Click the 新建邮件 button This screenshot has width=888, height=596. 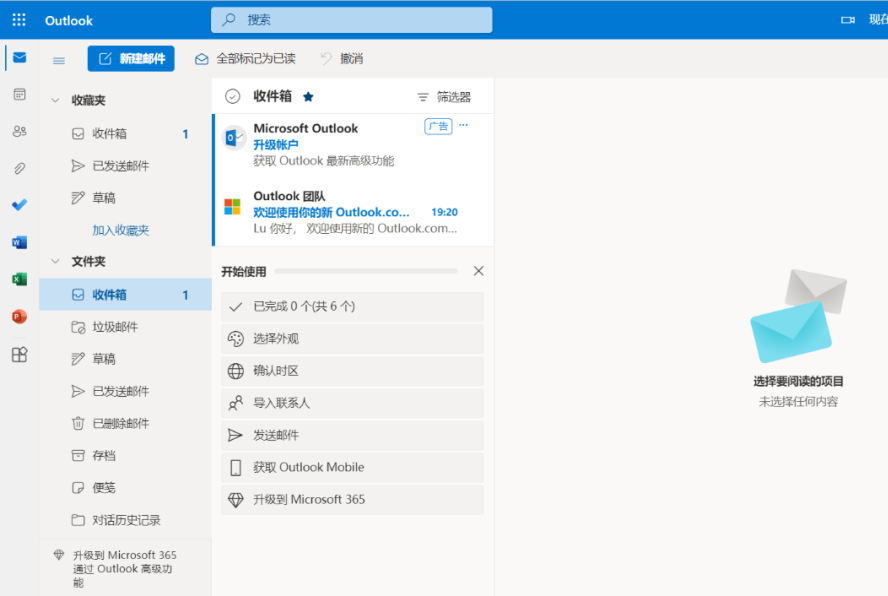pyautogui.click(x=131, y=59)
